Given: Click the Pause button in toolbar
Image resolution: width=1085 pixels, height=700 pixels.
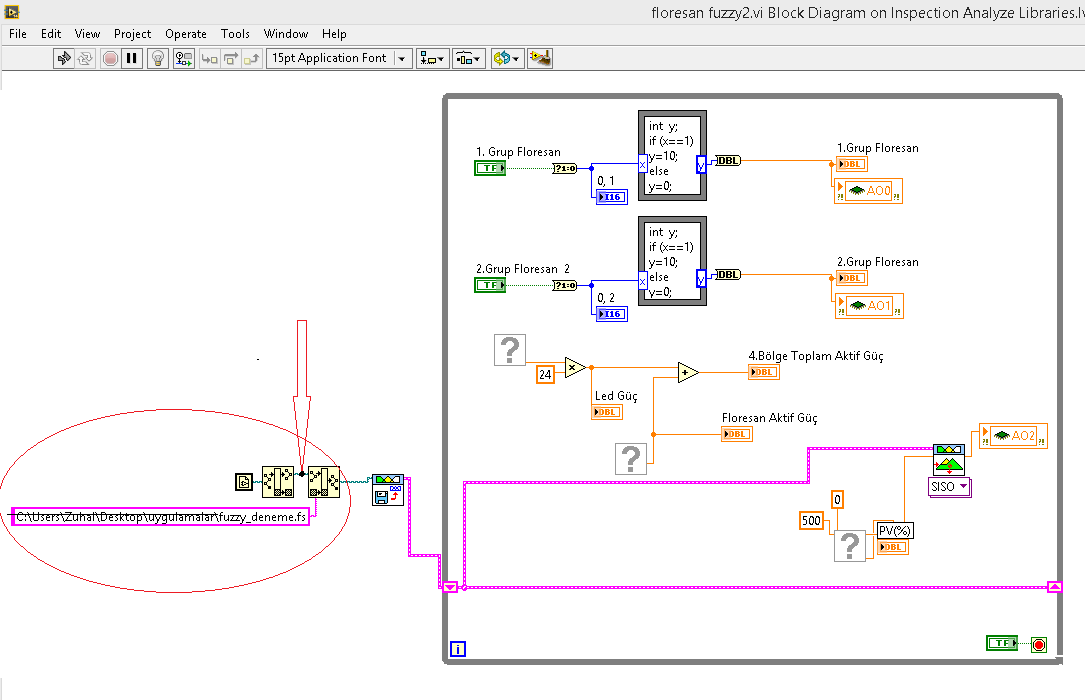Looking at the screenshot, I should click(x=131, y=58).
